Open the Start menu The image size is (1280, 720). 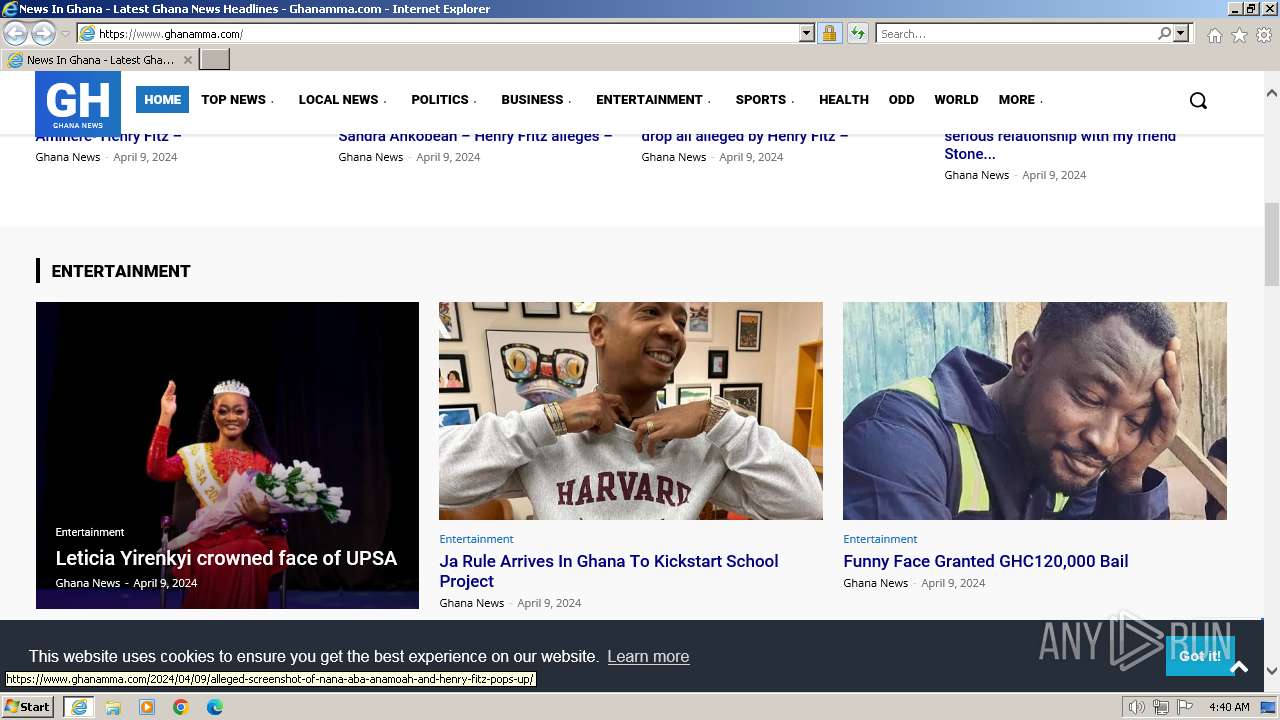28,707
